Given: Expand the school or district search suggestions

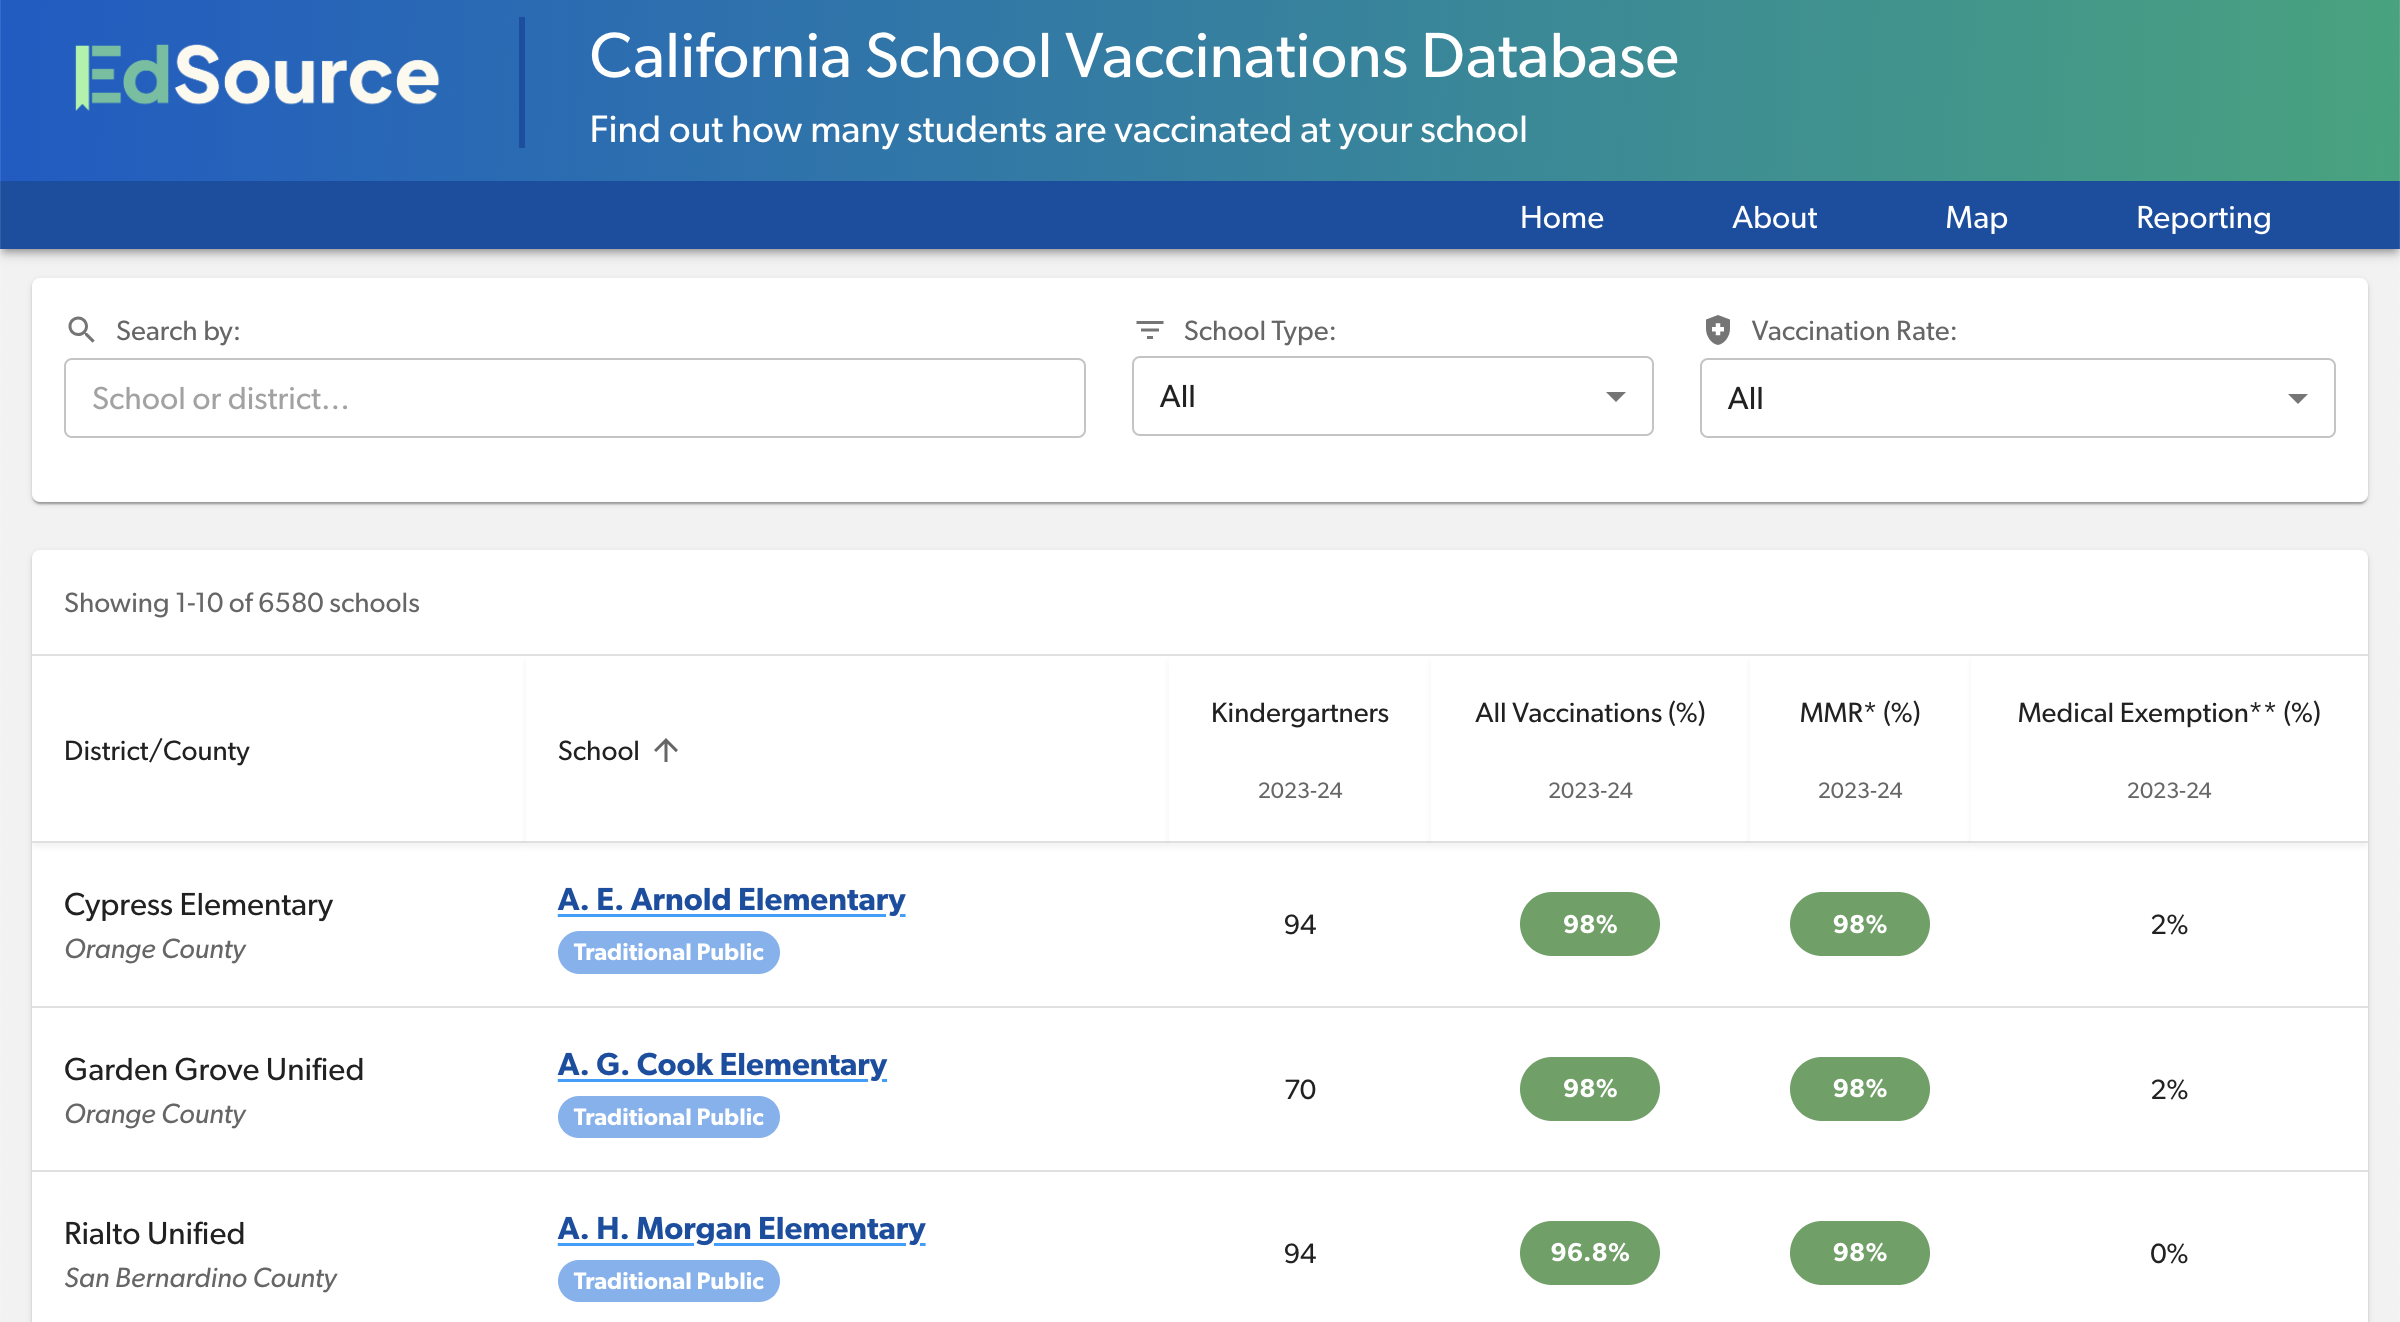Looking at the screenshot, I should [x=574, y=397].
